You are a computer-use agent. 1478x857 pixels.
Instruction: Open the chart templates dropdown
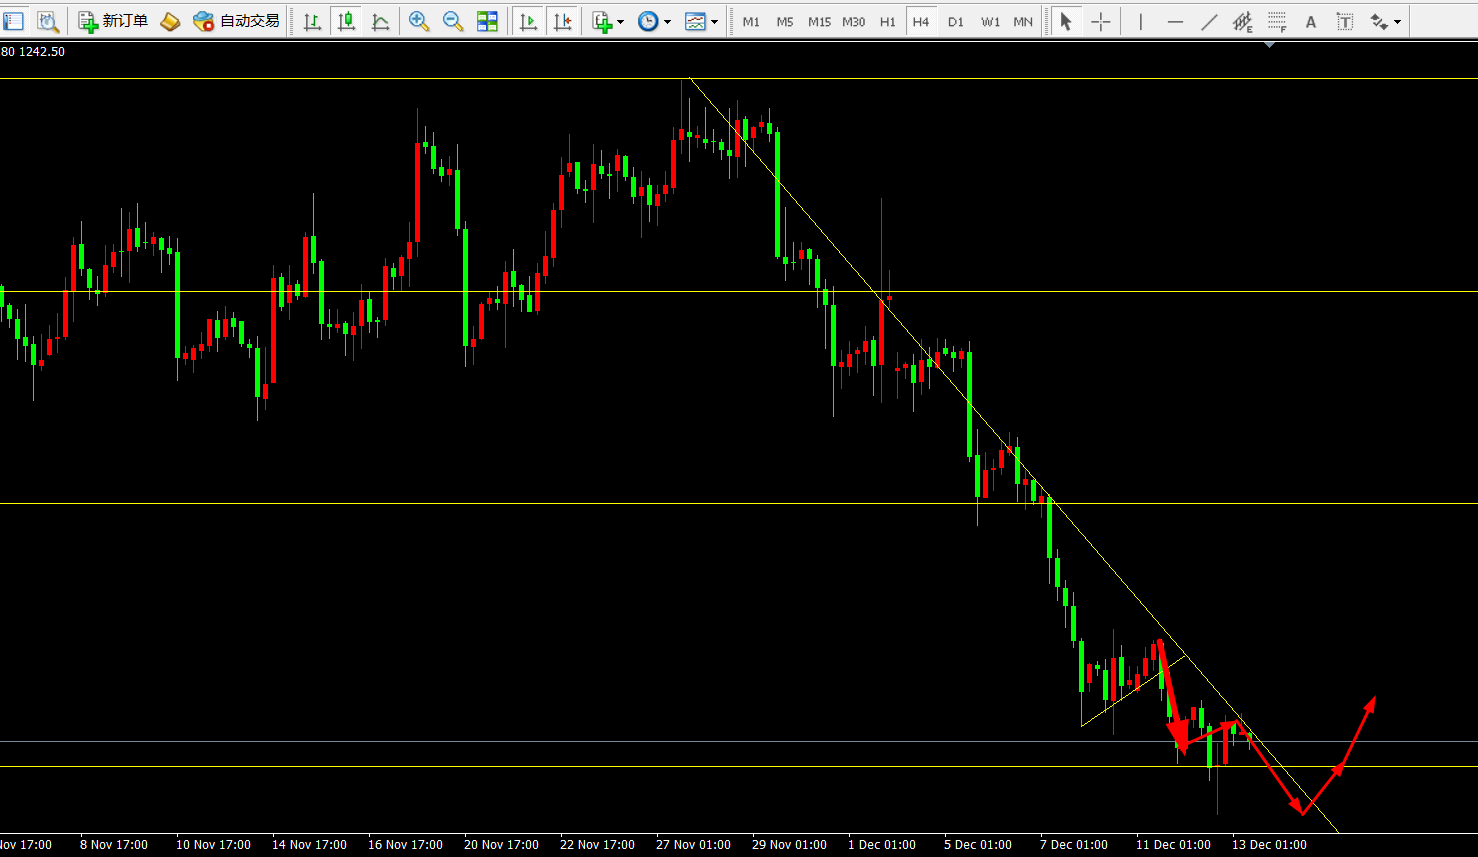(701, 21)
